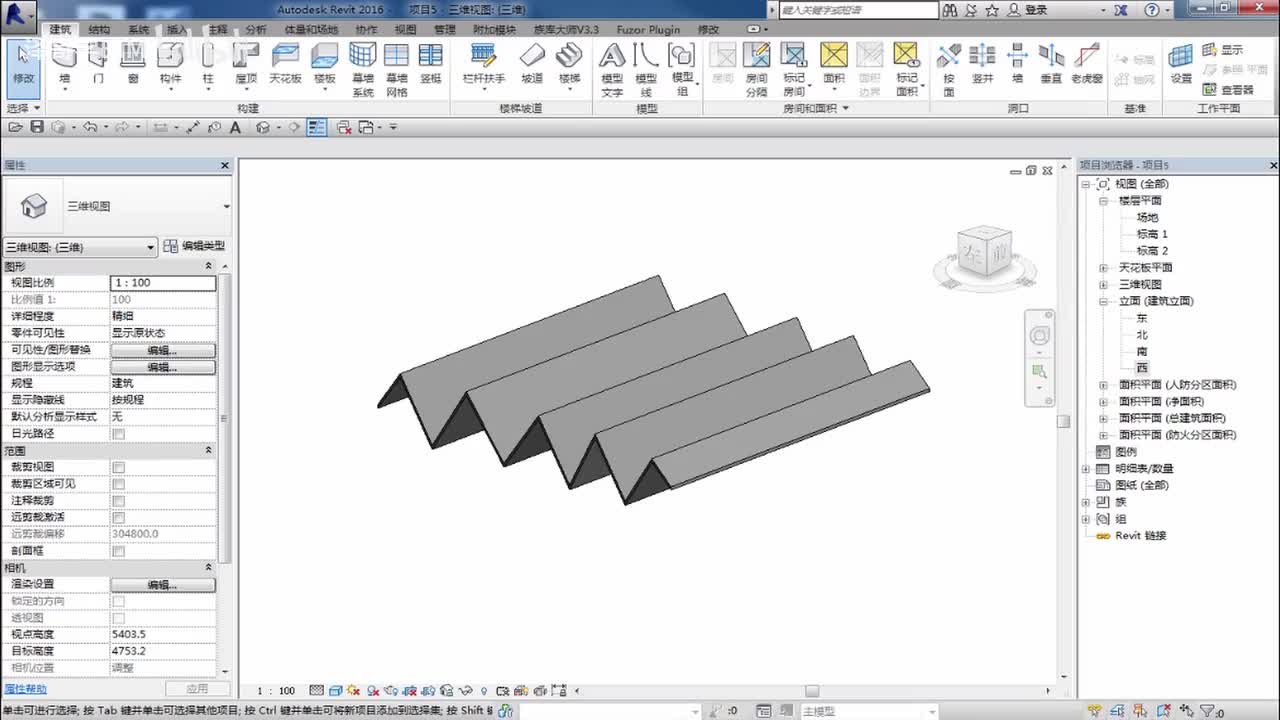Click the 视图比例 value field

(x=163, y=283)
